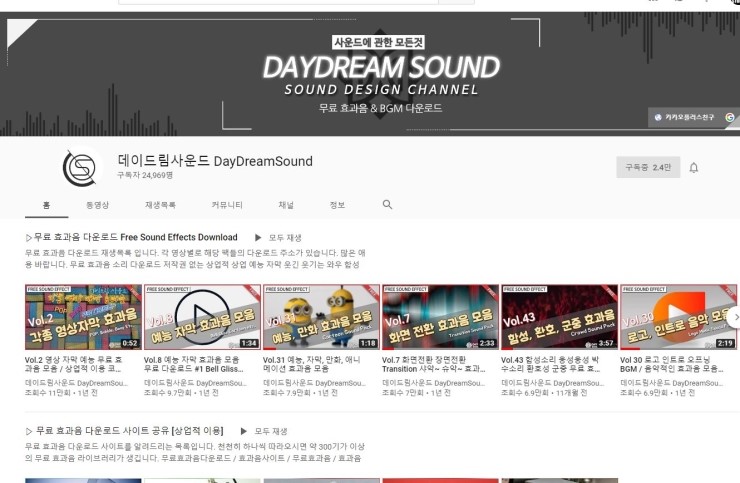The image size is (740, 483).
Task: Click the channel name under the Vol.43 video
Action: point(553,383)
